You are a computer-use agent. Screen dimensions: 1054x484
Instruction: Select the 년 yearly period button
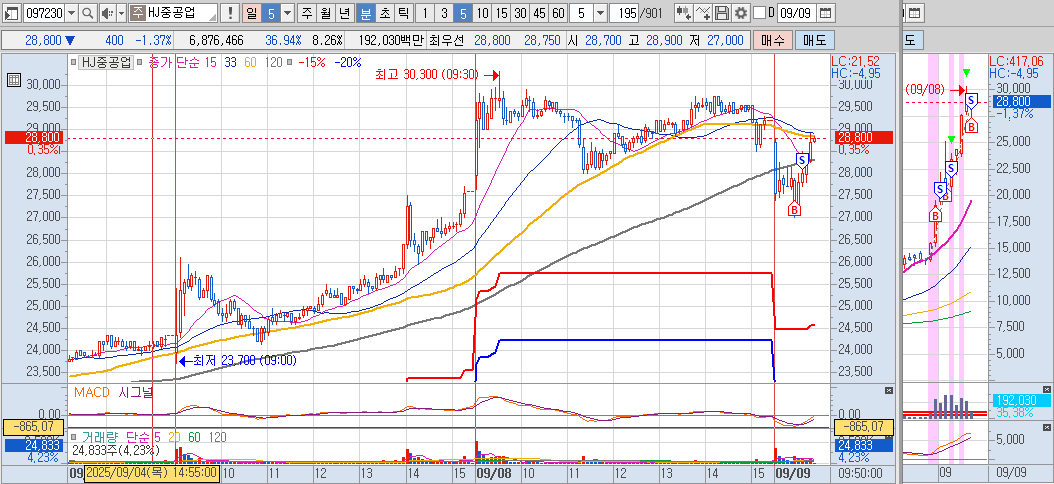344,13
